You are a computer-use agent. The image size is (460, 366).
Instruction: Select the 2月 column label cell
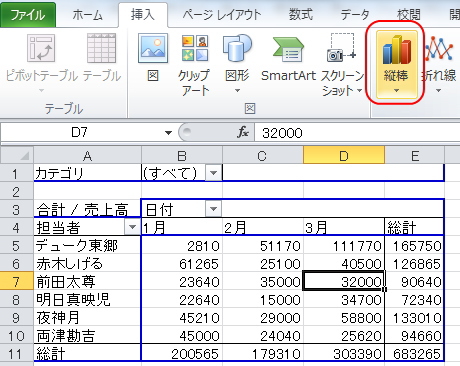263,227
